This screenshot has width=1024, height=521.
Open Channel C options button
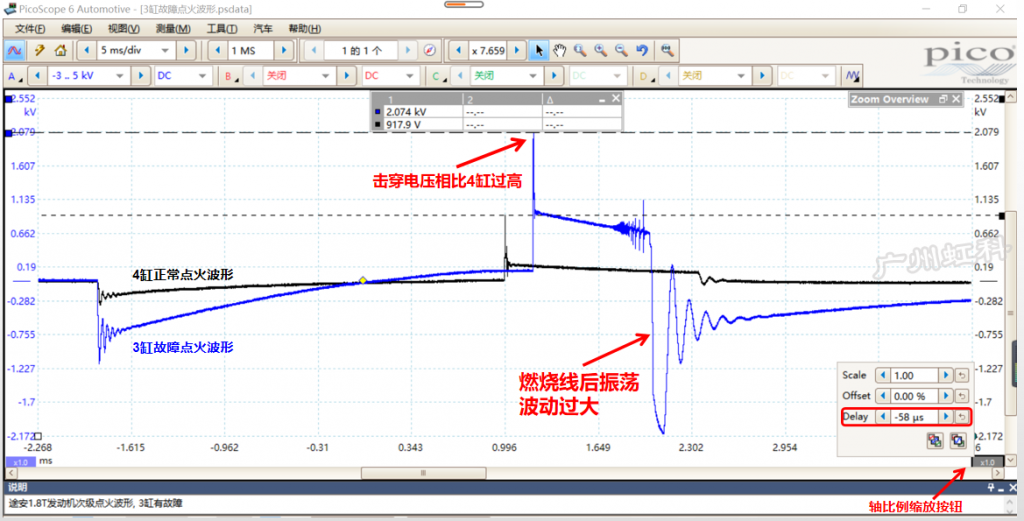coord(438,76)
